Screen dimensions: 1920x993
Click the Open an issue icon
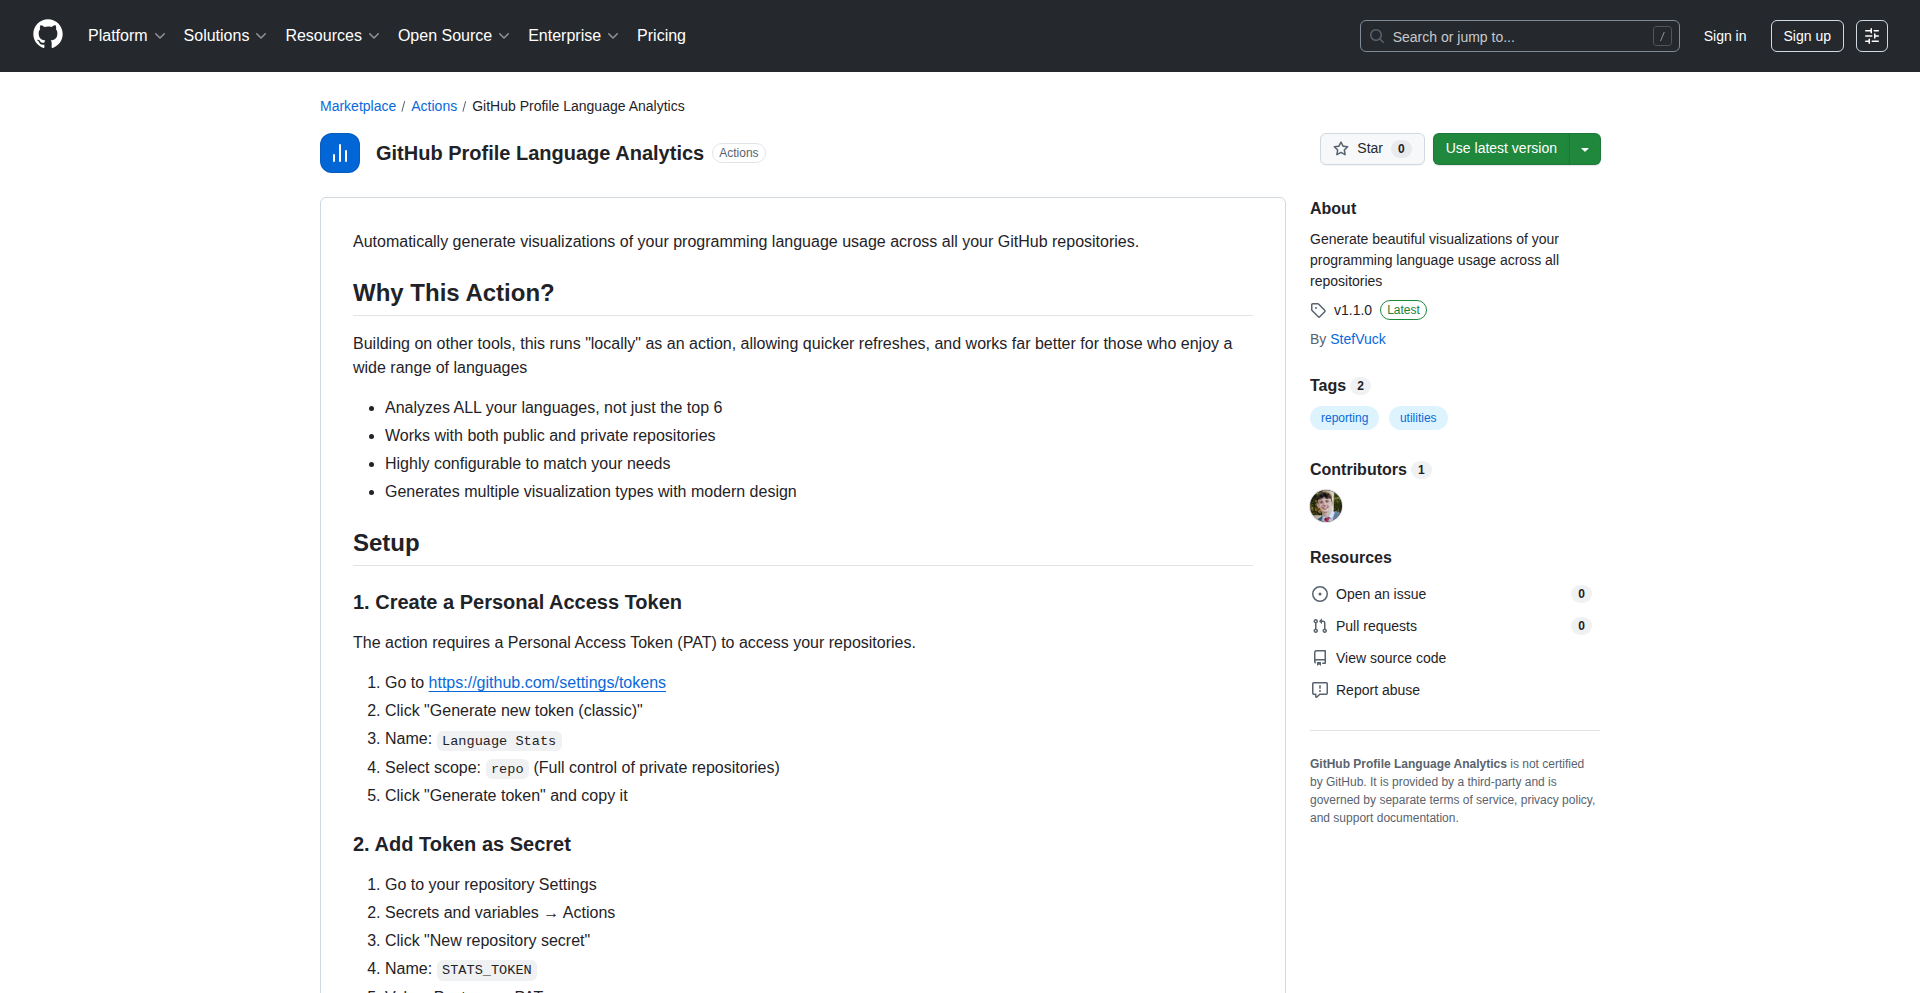point(1320,593)
